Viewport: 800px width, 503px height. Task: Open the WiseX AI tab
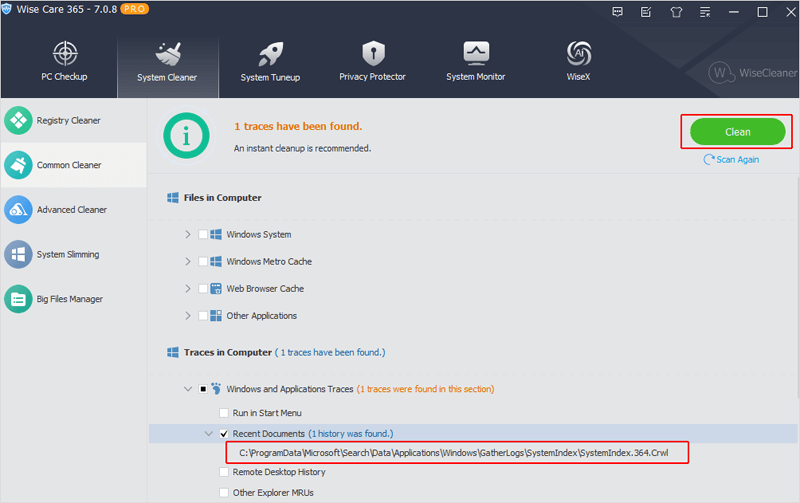click(579, 62)
